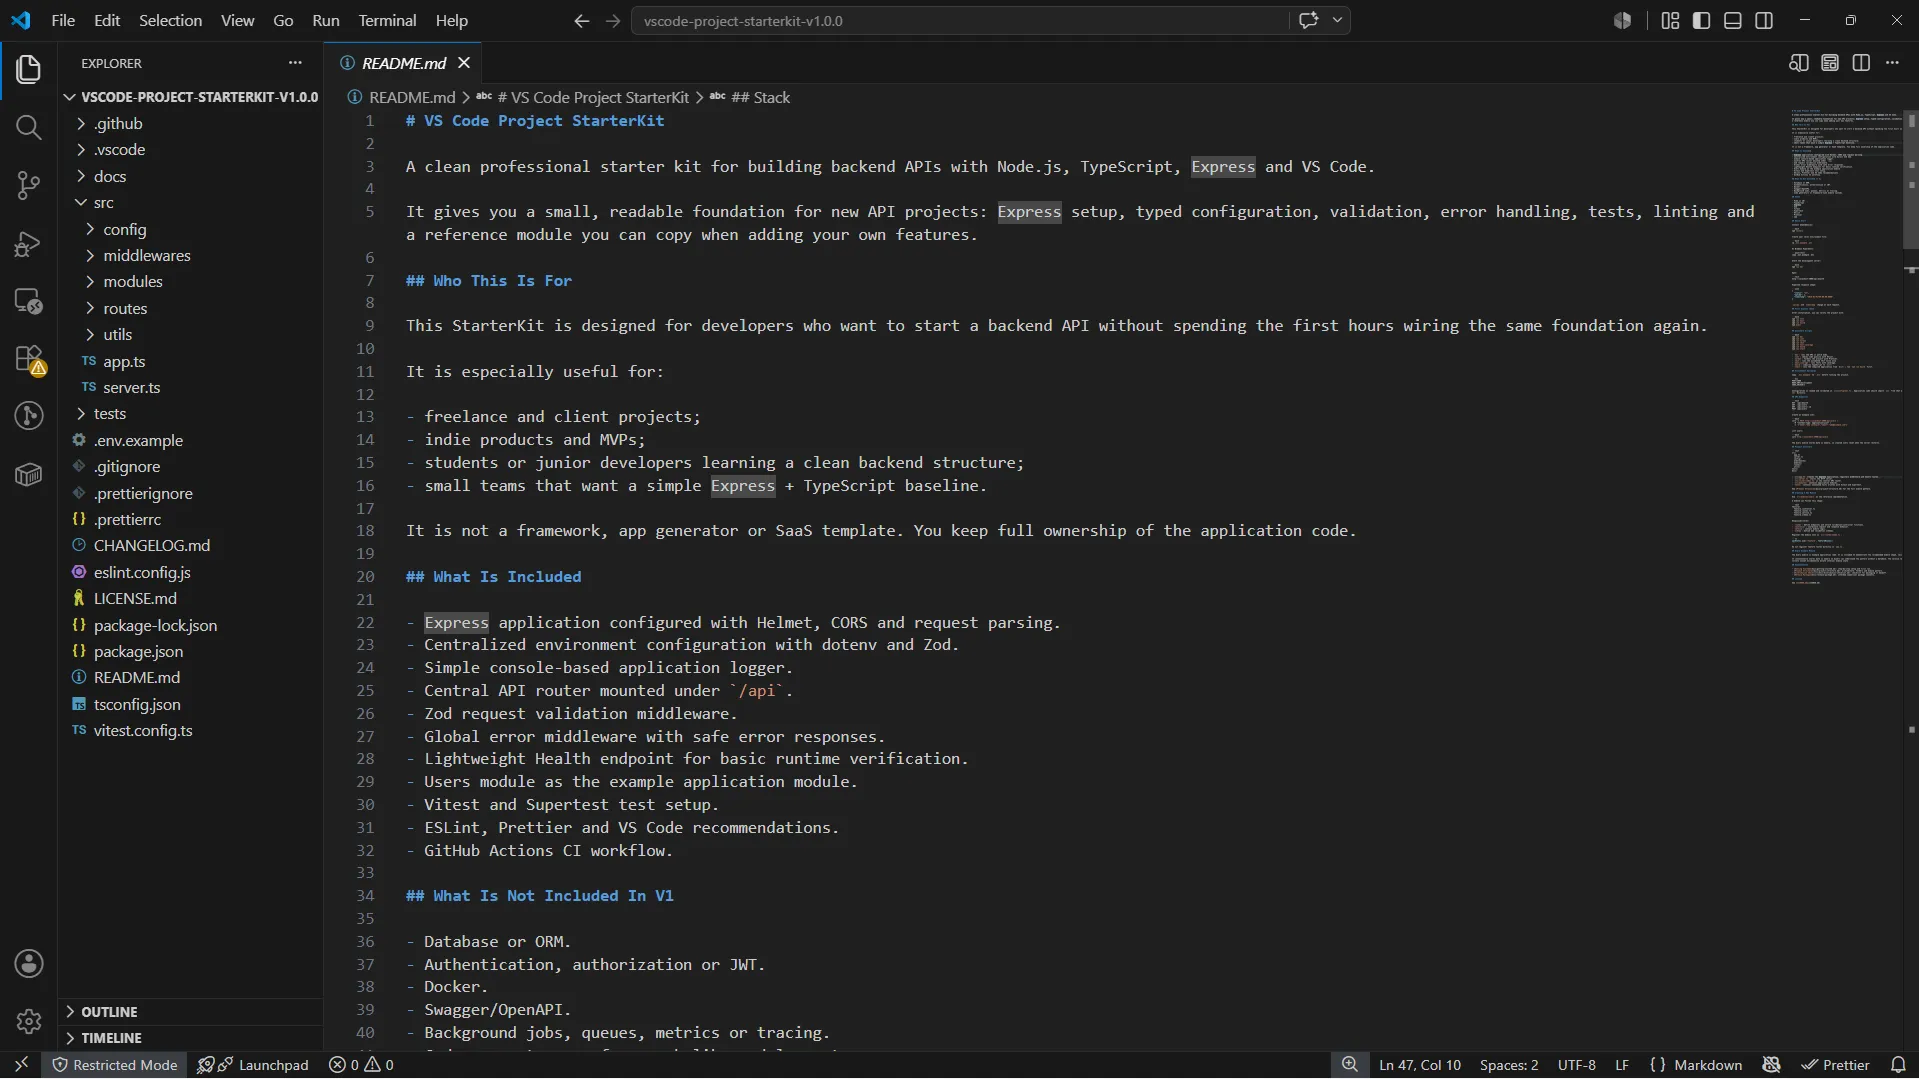The image size is (1919, 1079).
Task: Go back with the navigation arrow
Action: [x=581, y=20]
